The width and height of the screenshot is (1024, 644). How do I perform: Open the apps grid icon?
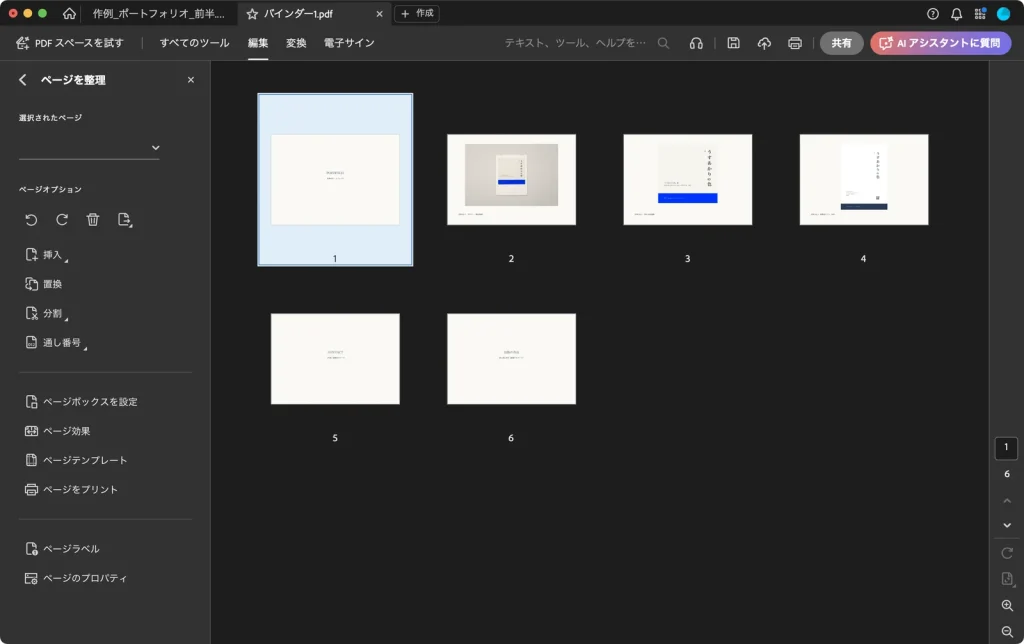tap(980, 14)
